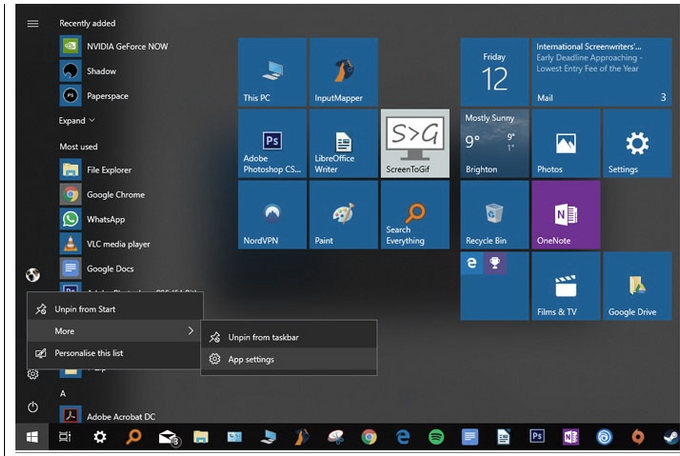This screenshot has width=680, height=456.
Task: Click the Most used heading
Action: [x=78, y=147]
